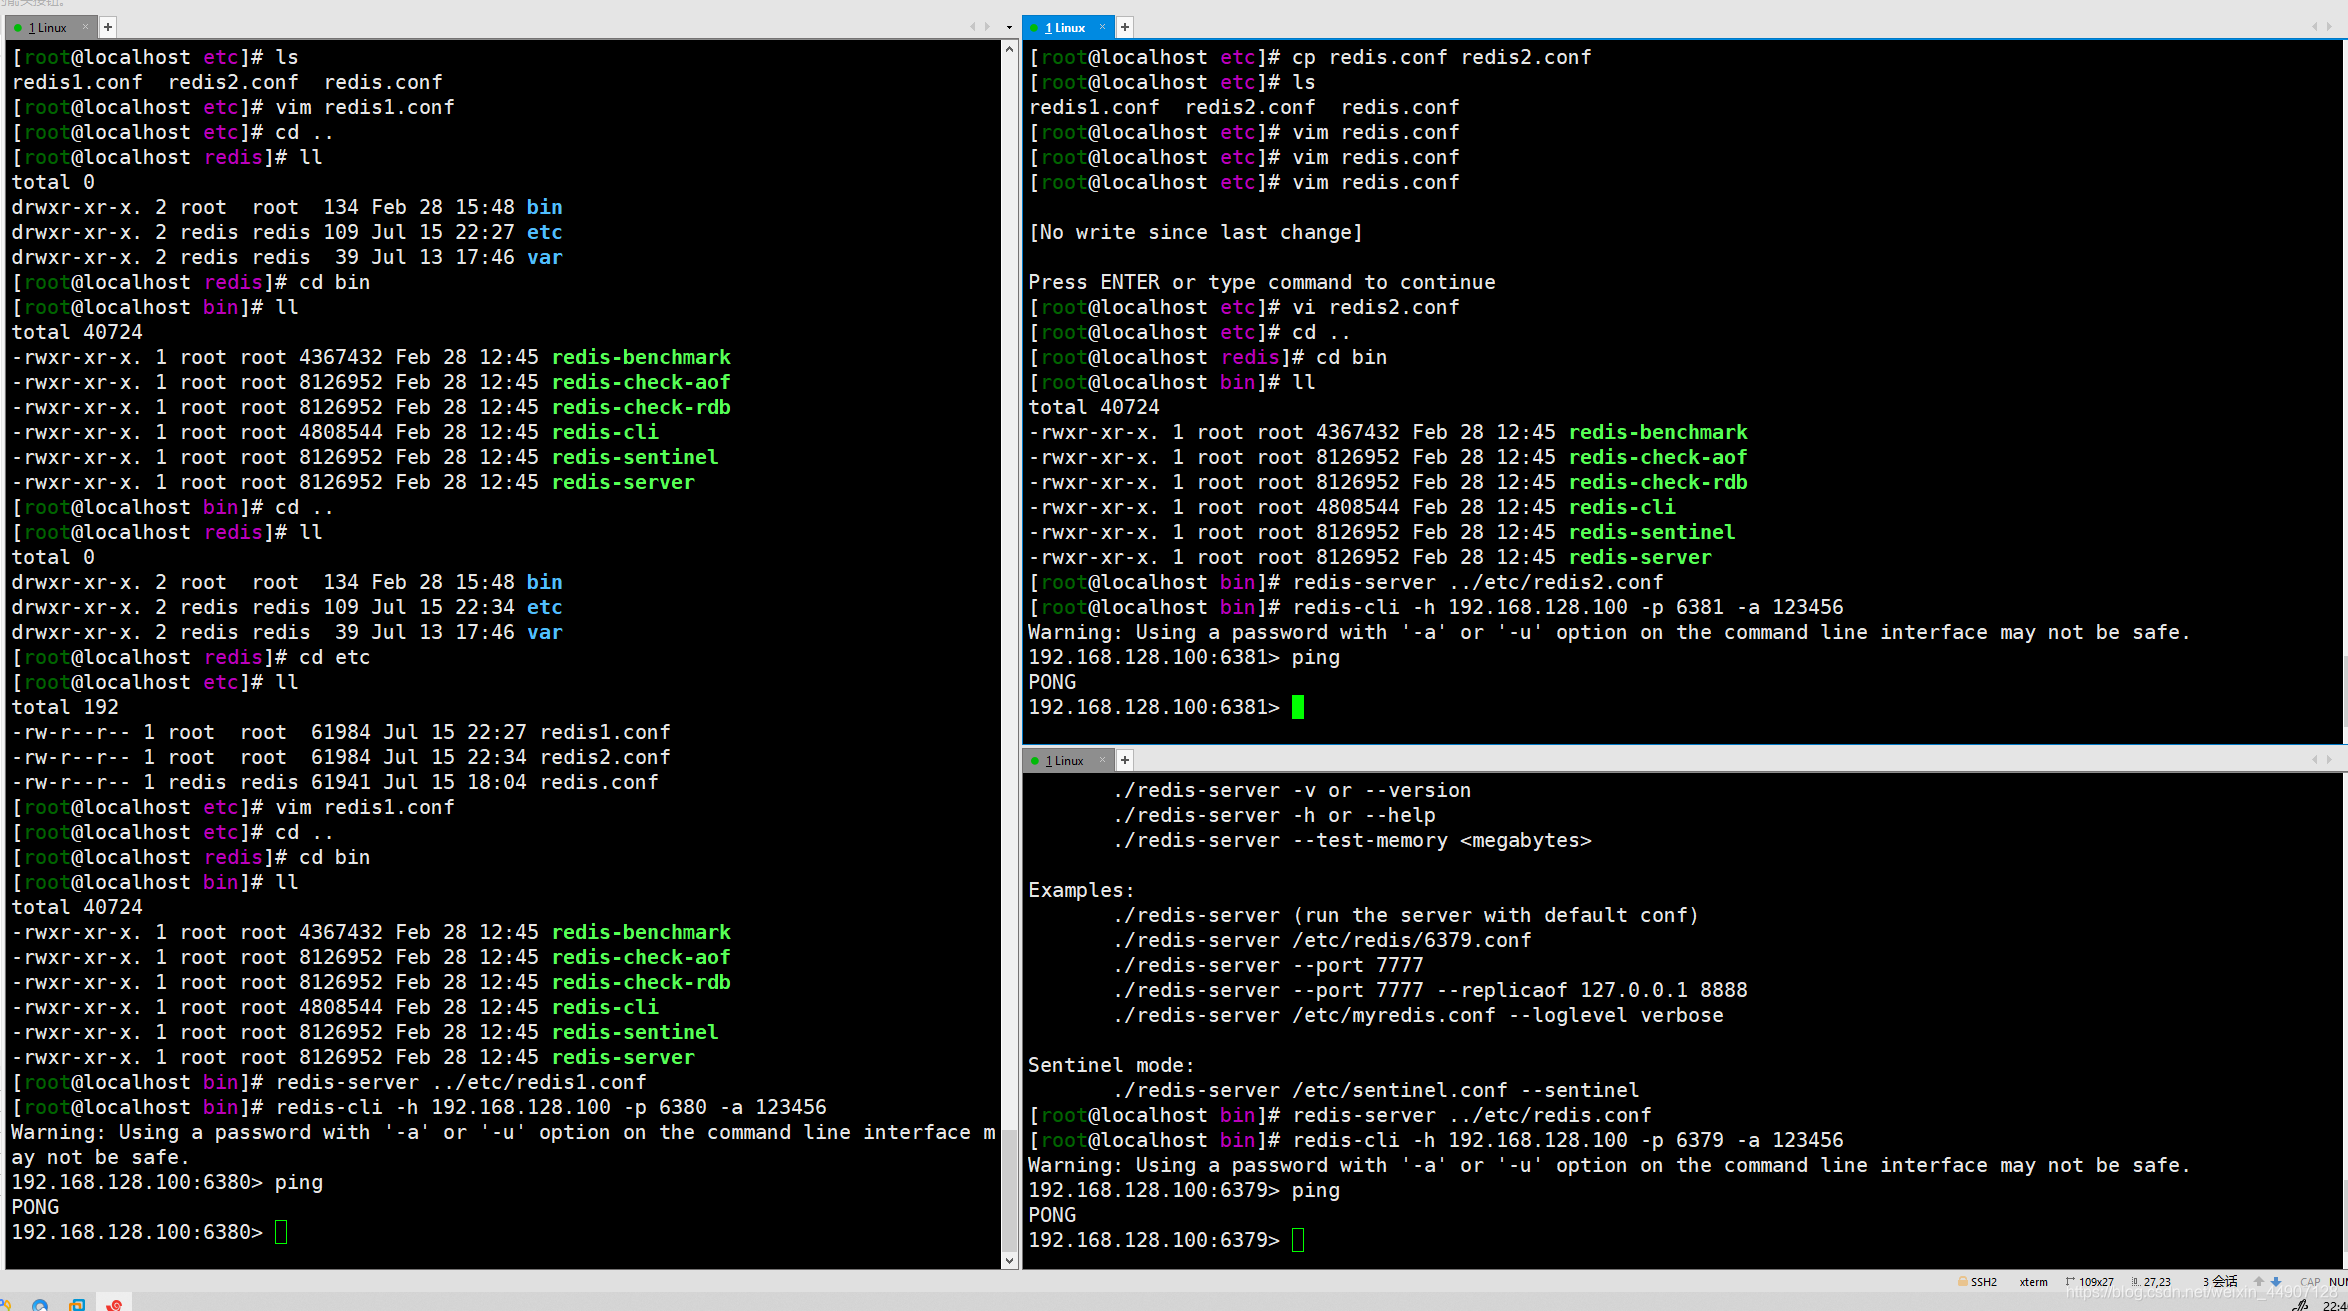Click './redis-server /etc/sentinel.conf --sentinel' line
This screenshot has height=1311, width=2348.
1376,1090
